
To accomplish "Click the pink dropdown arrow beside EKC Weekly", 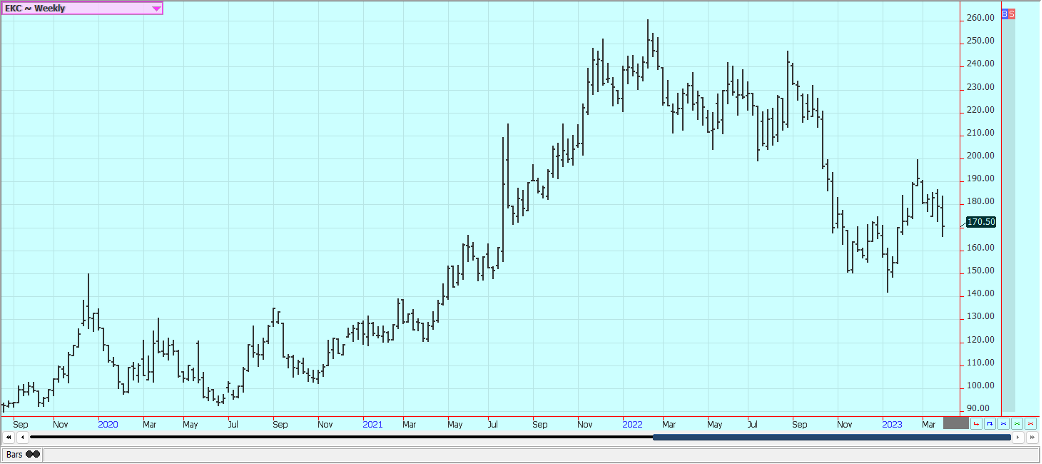I will 156,8.
